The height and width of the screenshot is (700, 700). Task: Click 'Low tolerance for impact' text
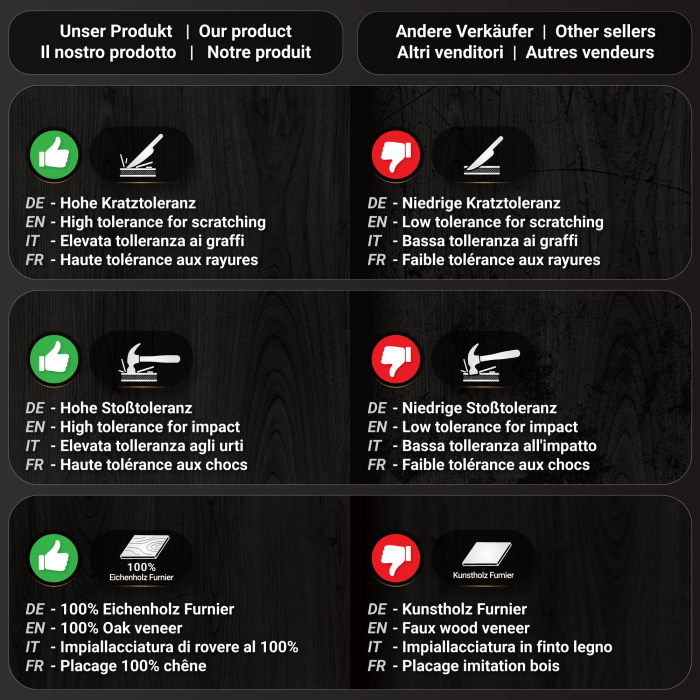(490, 427)
